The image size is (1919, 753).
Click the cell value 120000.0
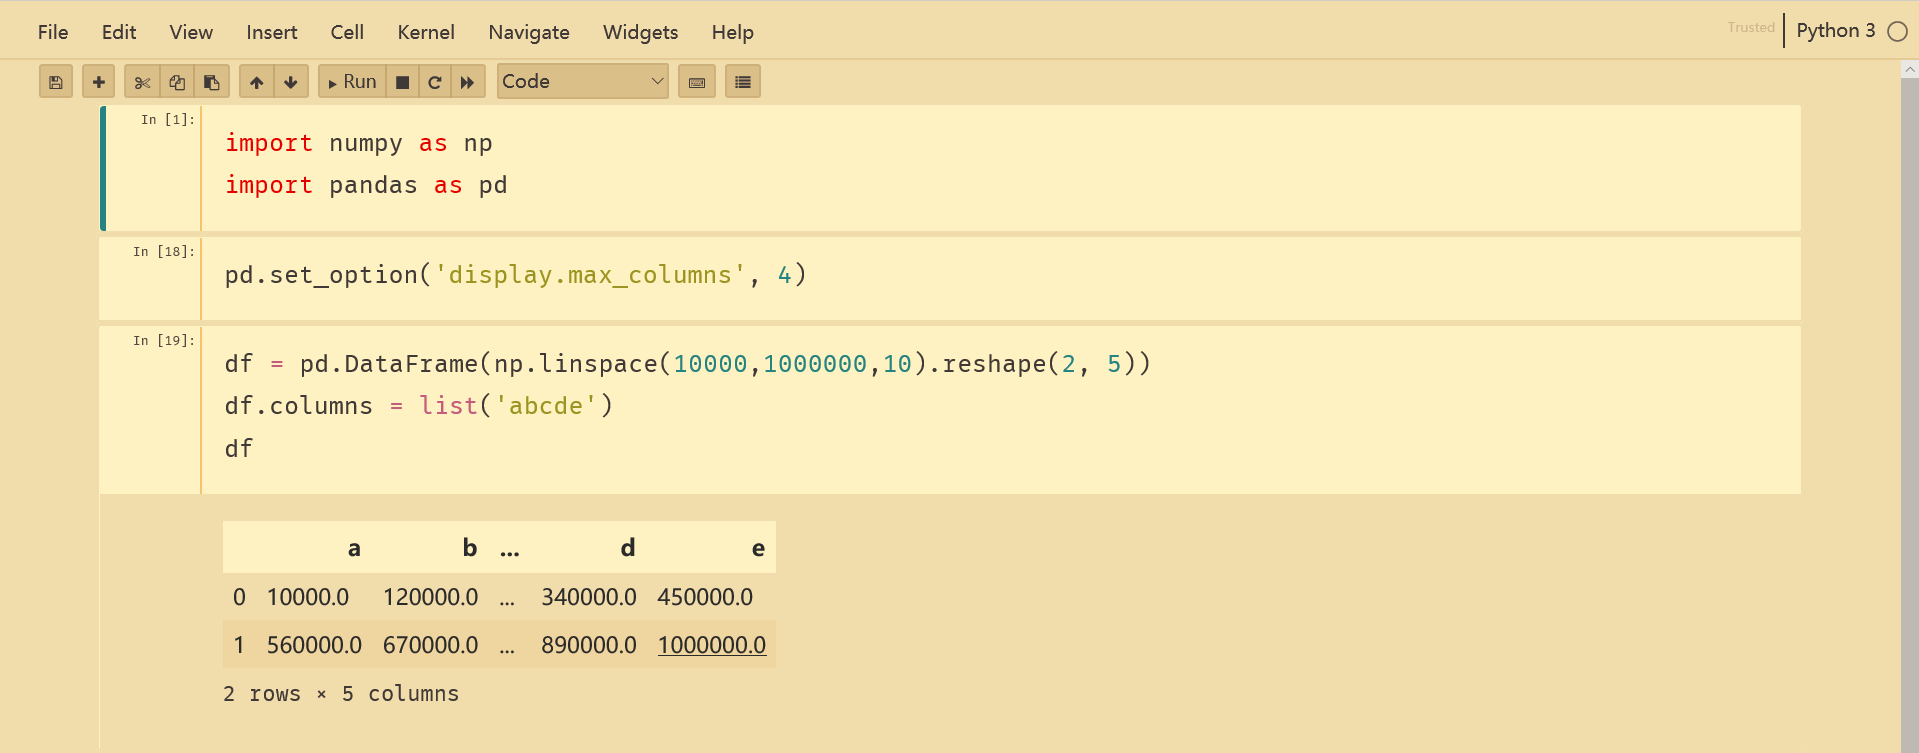[x=431, y=597]
